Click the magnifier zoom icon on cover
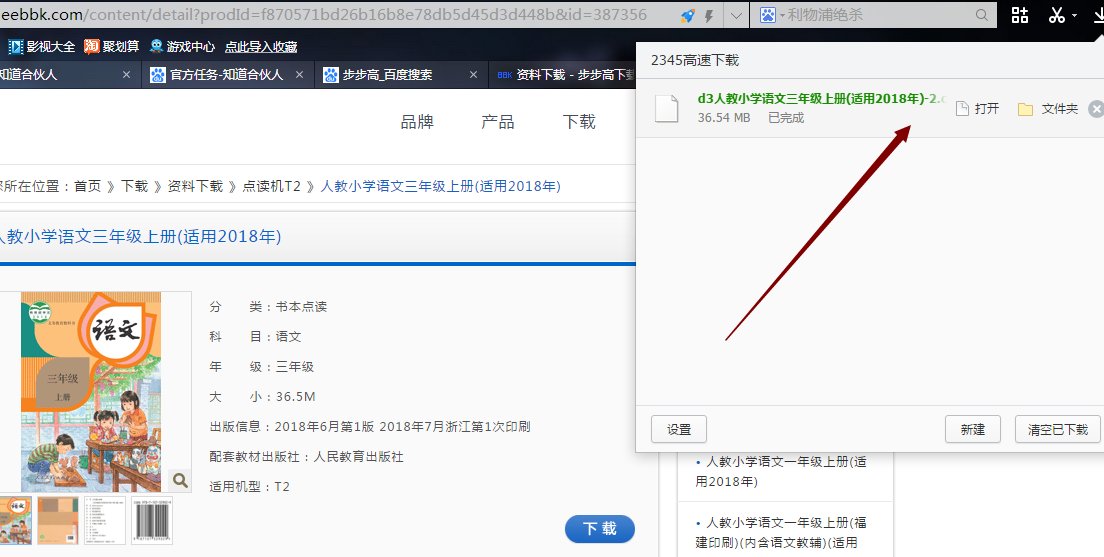 pyautogui.click(x=180, y=480)
